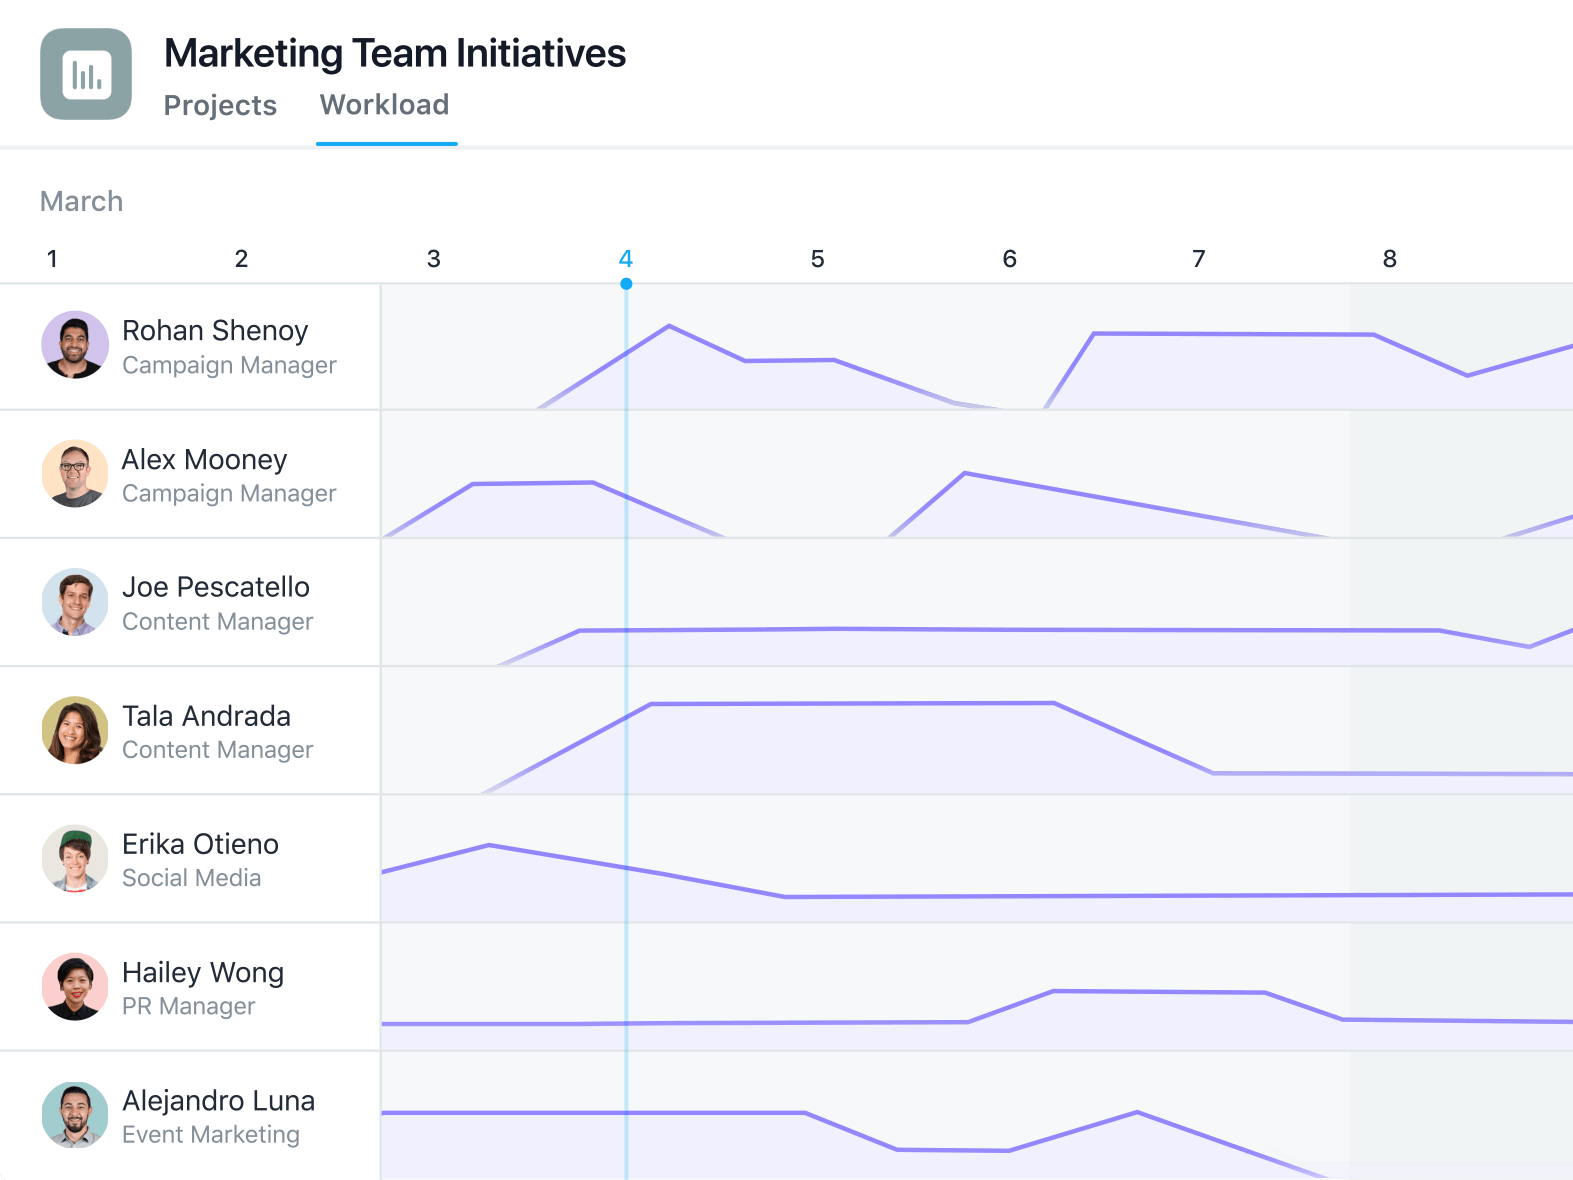Click the portfolio bar-chart icon
Viewport: 1573px width, 1180px height.
(x=86, y=74)
